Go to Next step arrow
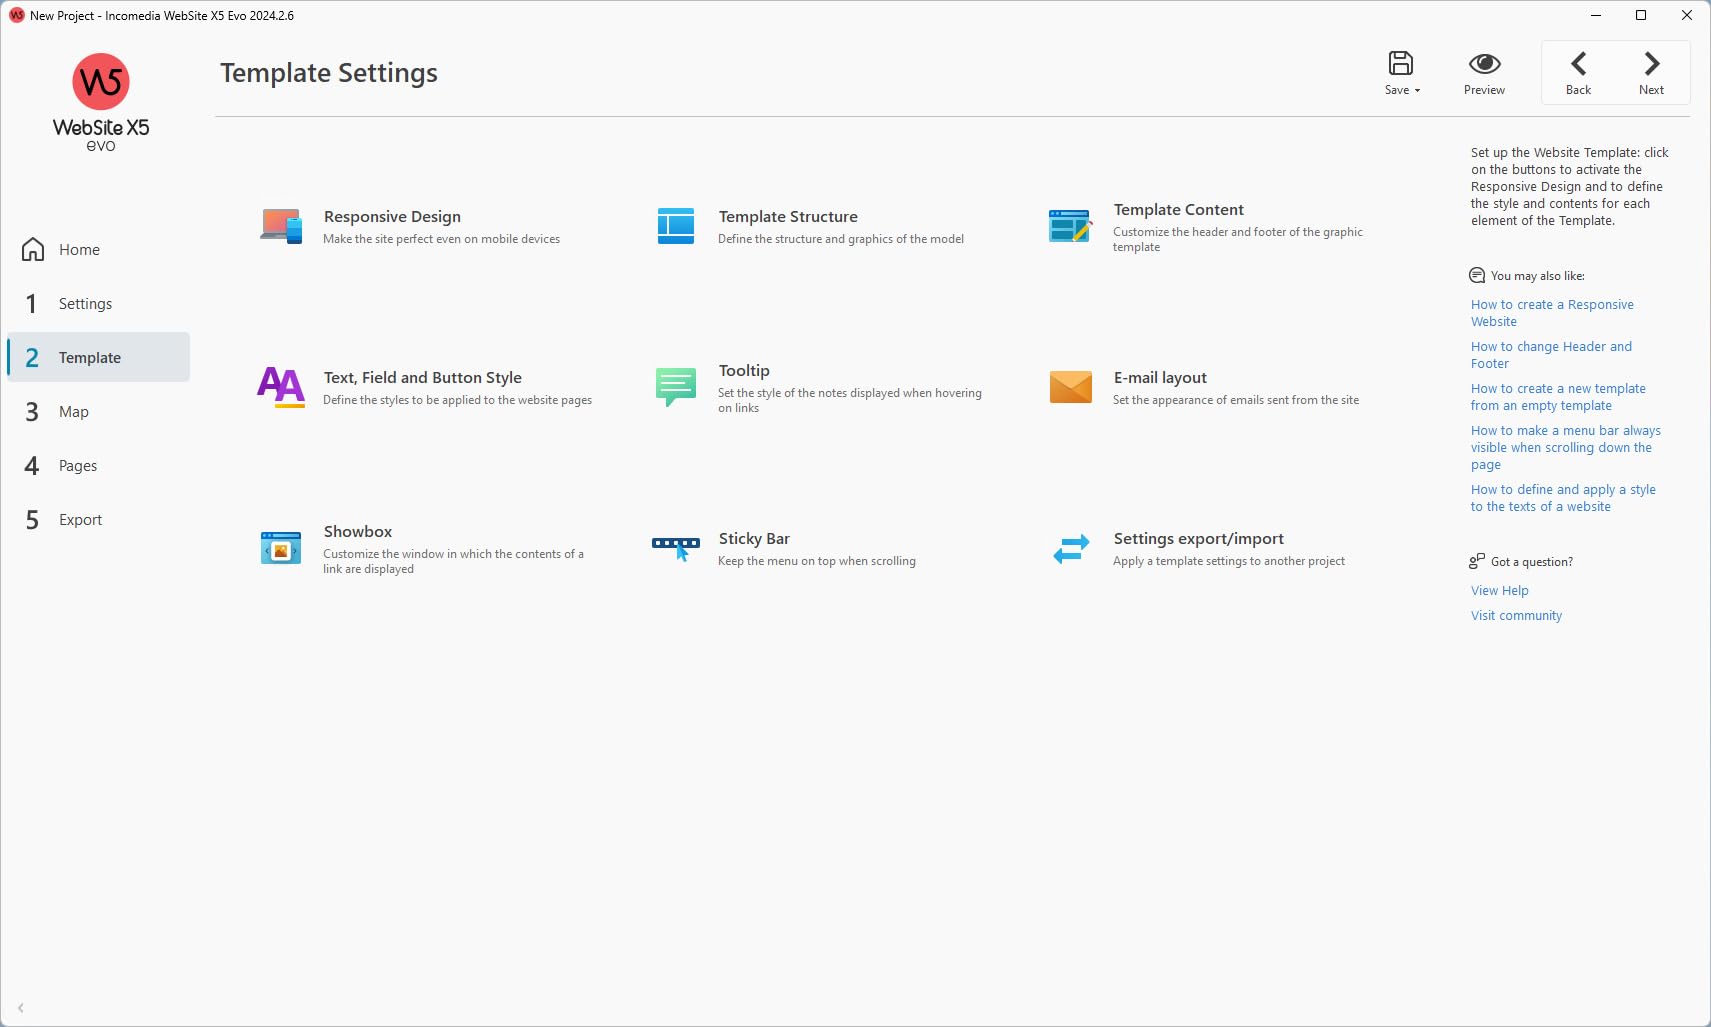 point(1652,73)
